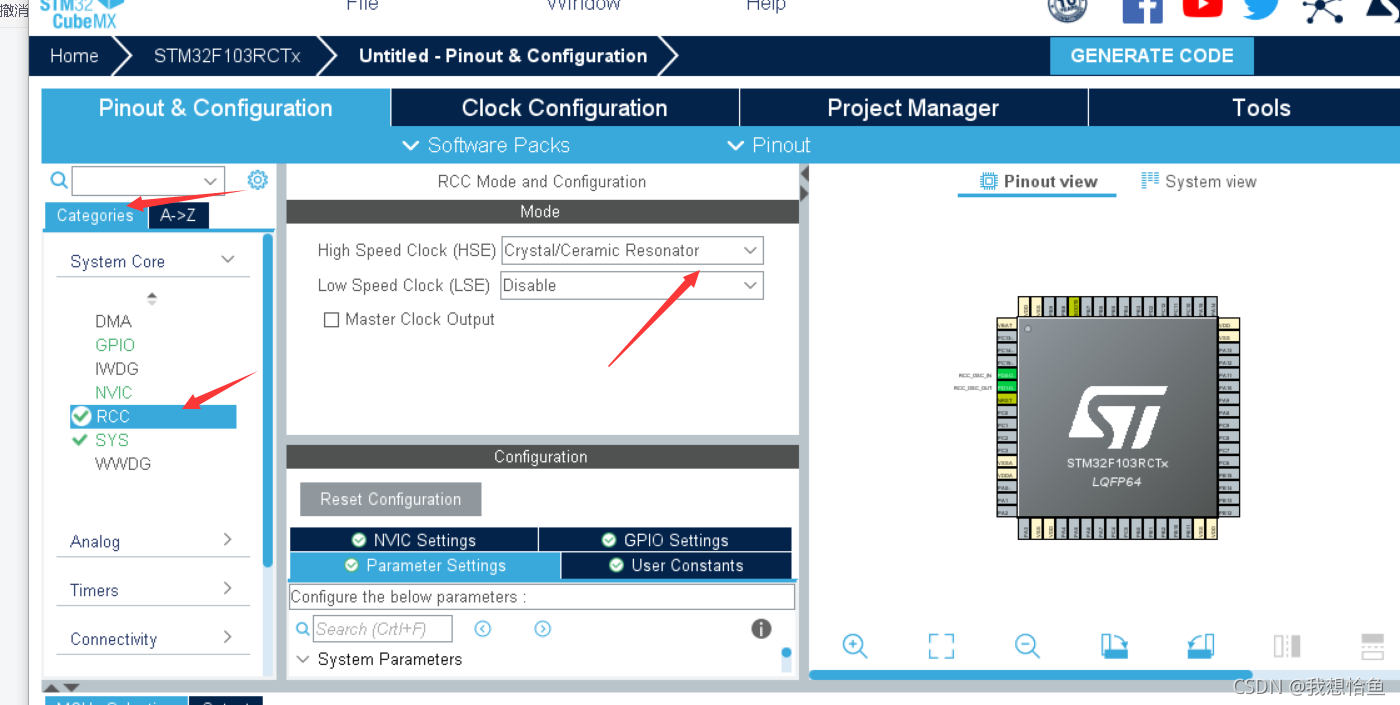Collapse the bottom panel with the arrow handles

[x=62, y=687]
